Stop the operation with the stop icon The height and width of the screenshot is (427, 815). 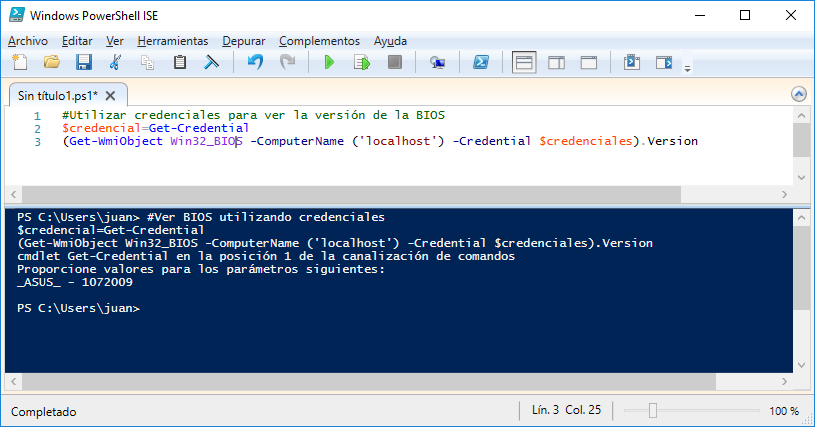pos(395,62)
